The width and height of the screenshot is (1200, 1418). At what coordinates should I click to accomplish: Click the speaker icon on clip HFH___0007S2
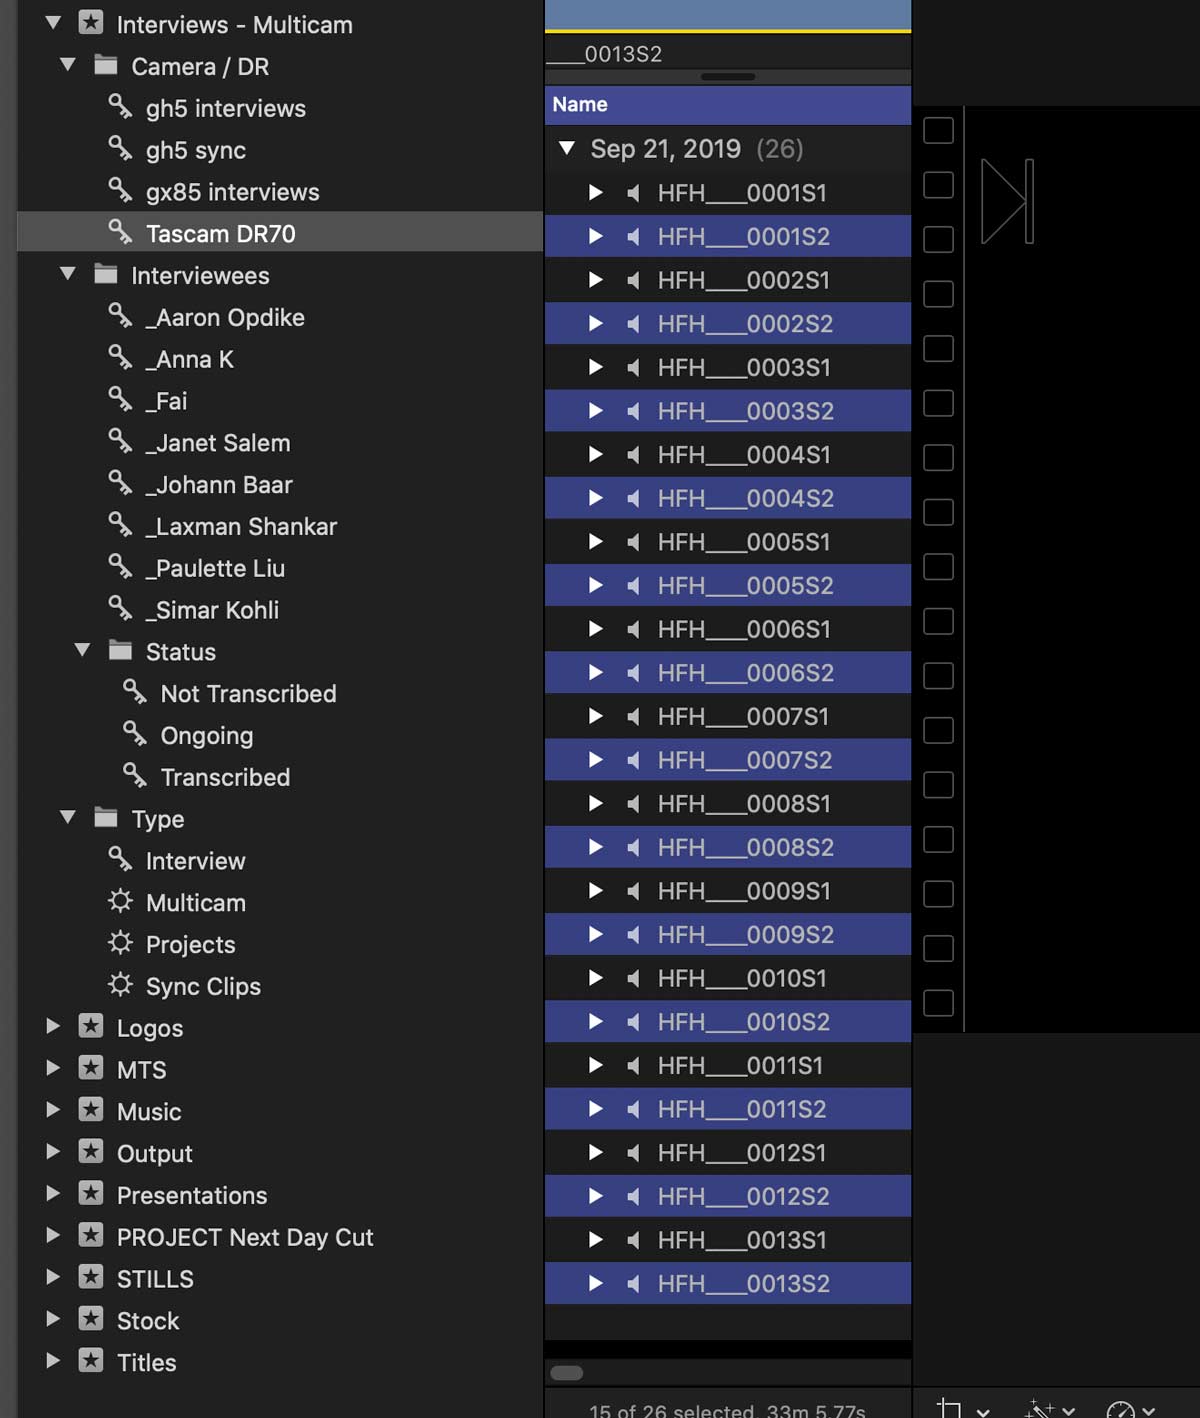(x=633, y=760)
